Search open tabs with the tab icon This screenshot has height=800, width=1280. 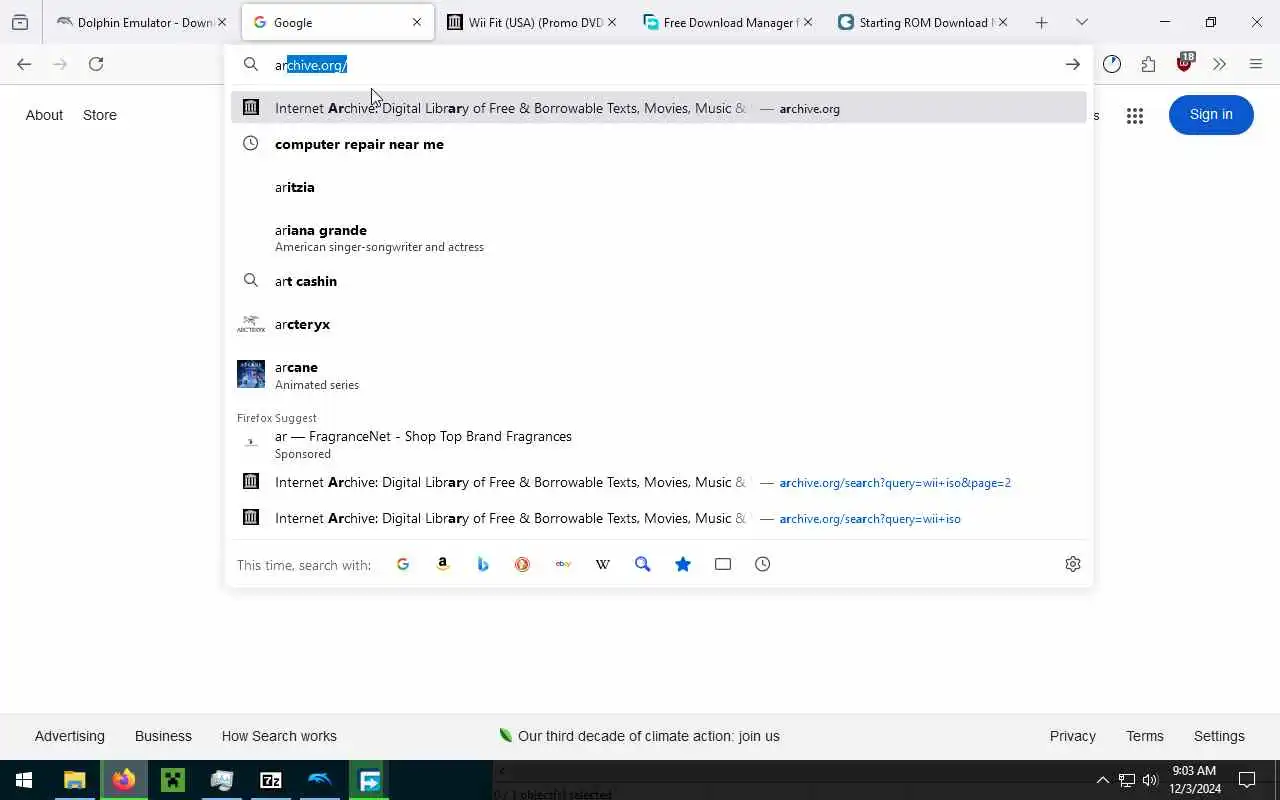click(x=723, y=564)
